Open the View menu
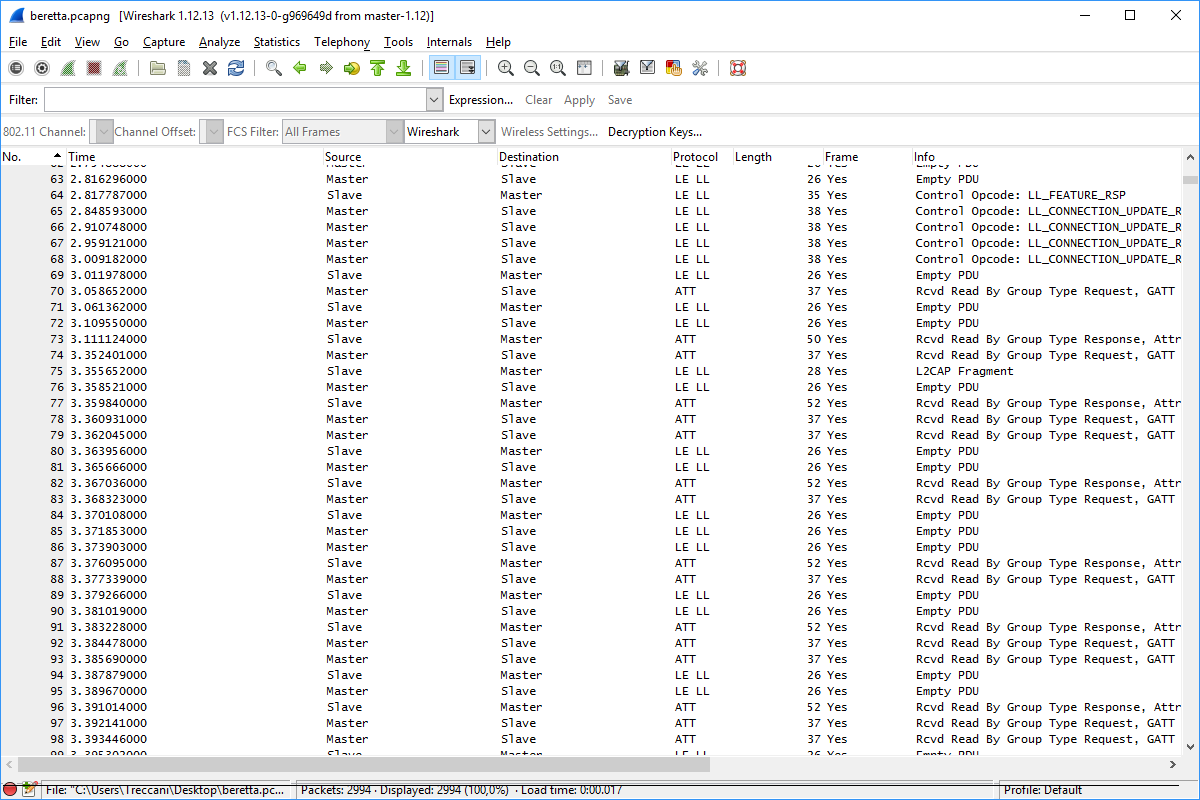The width and height of the screenshot is (1200, 800). 87,42
